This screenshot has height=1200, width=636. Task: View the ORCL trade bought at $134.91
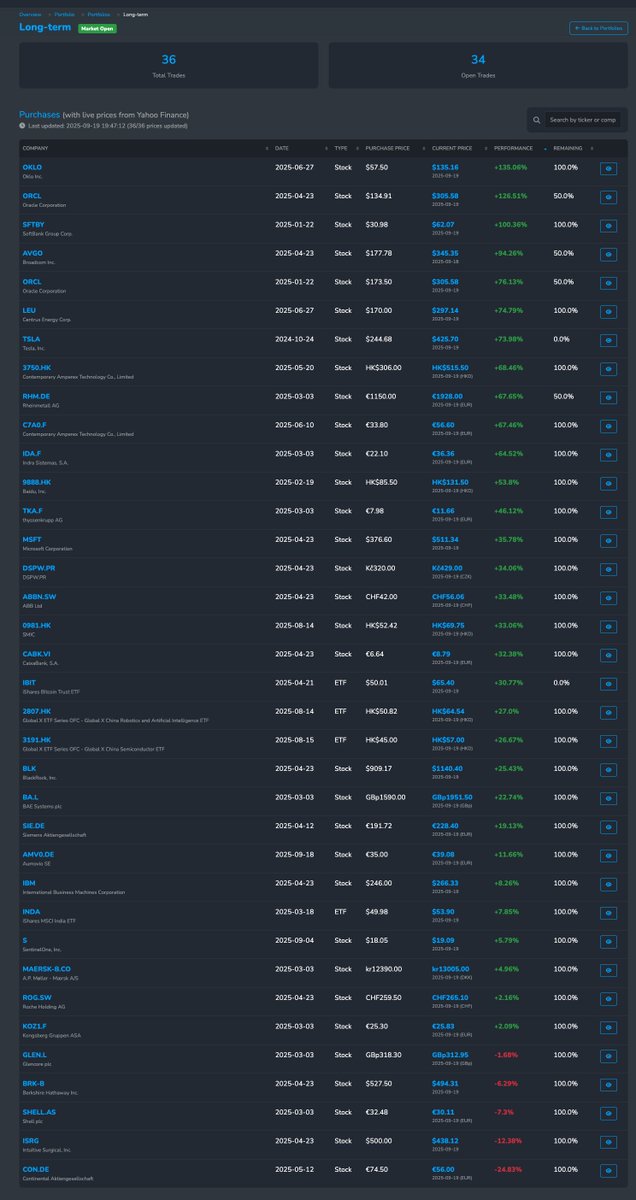click(x=609, y=198)
